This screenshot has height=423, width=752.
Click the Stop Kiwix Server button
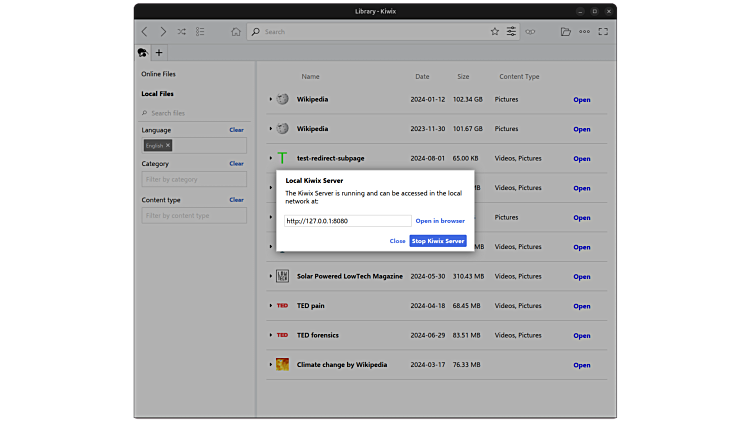[x=438, y=241]
